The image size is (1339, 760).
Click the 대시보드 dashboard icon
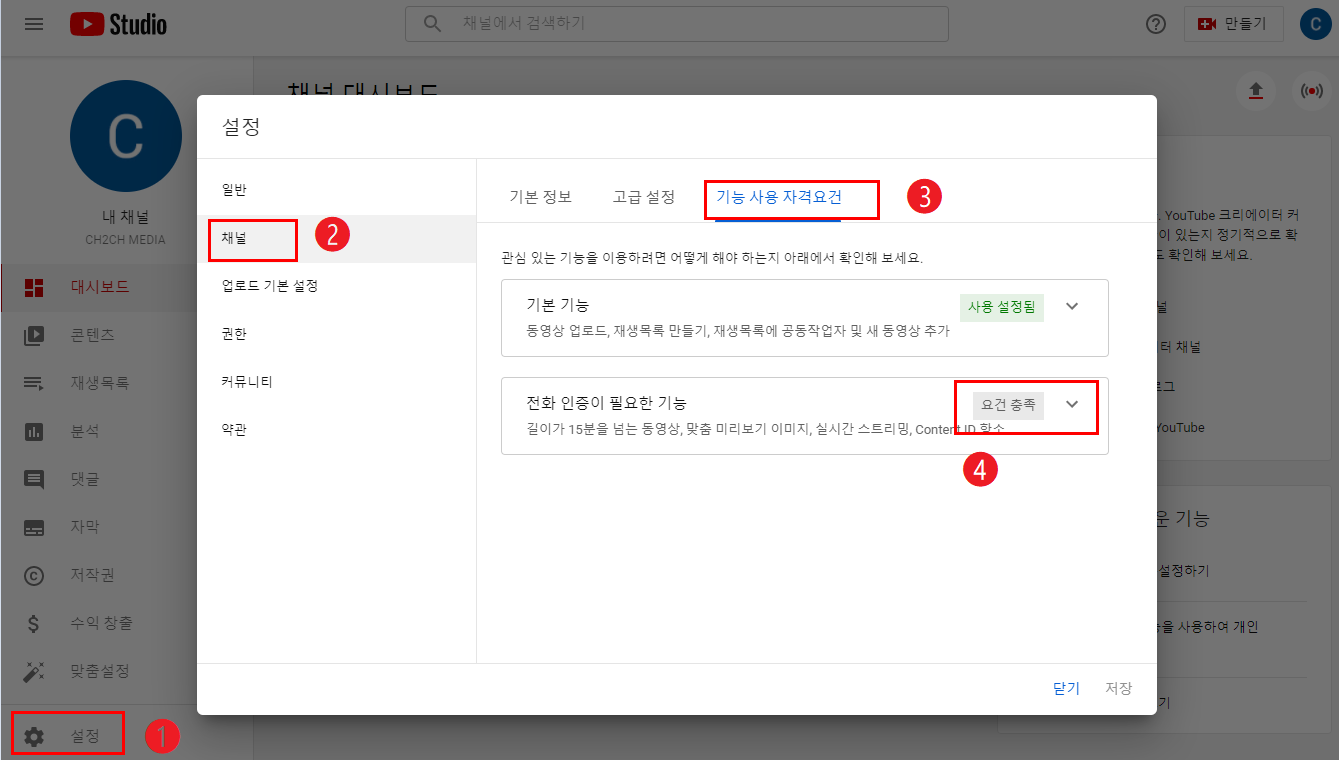tap(34, 288)
